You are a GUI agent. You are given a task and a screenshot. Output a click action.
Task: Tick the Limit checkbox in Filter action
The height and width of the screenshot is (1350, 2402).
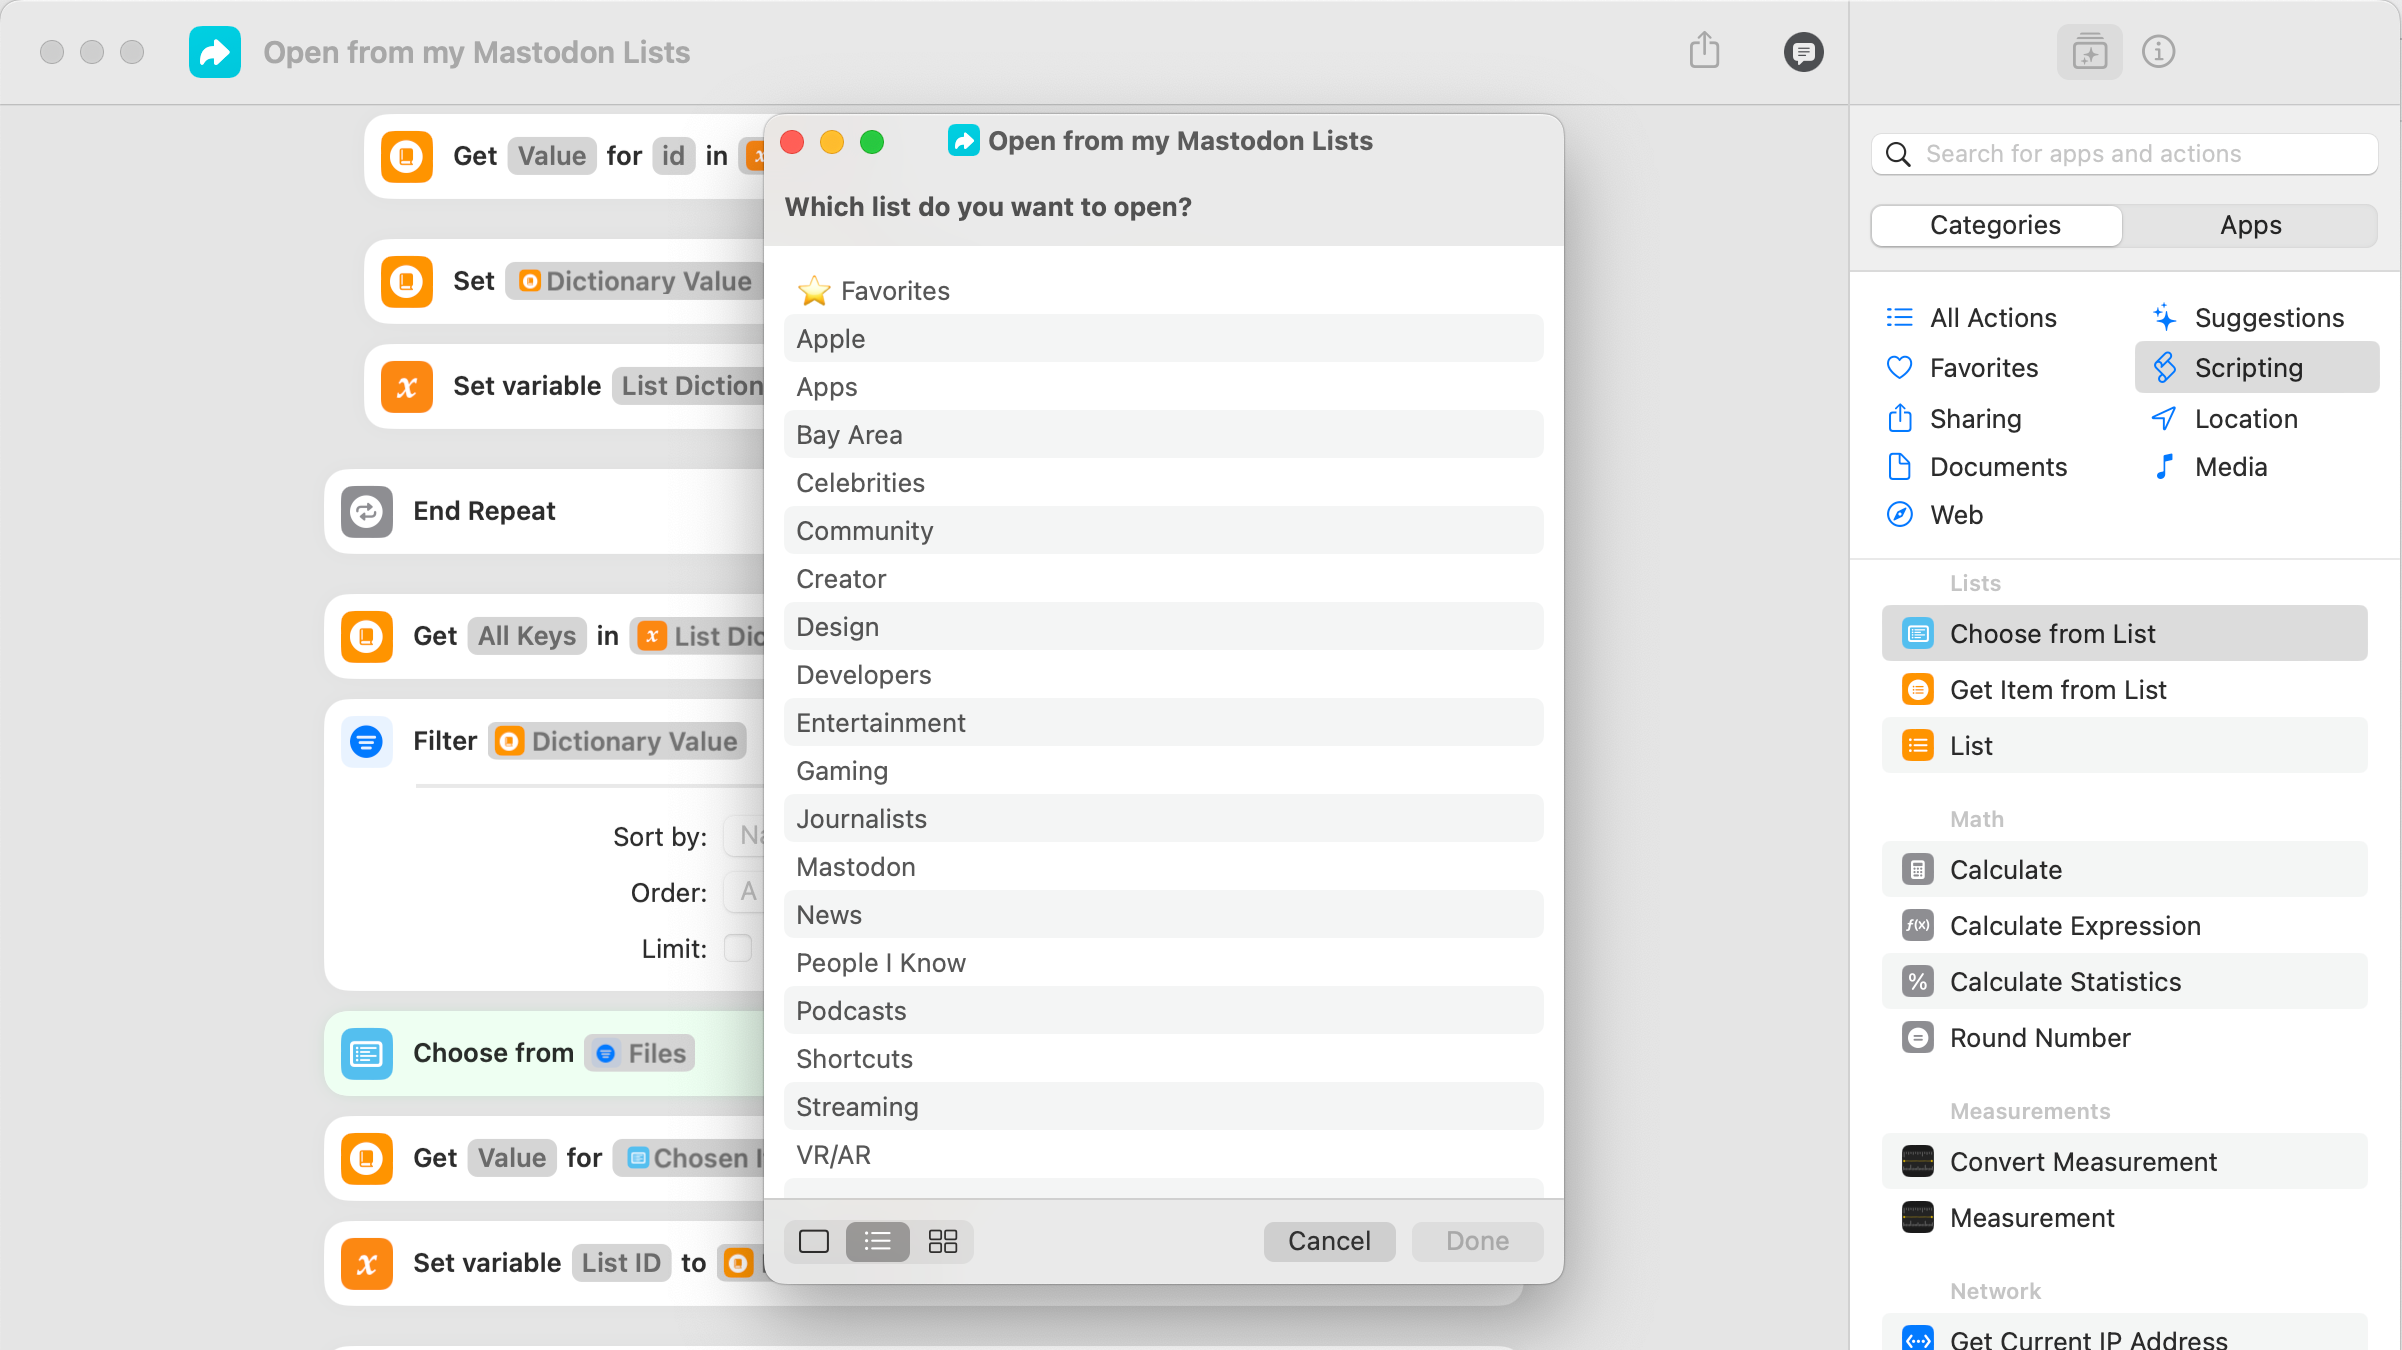[x=738, y=948]
